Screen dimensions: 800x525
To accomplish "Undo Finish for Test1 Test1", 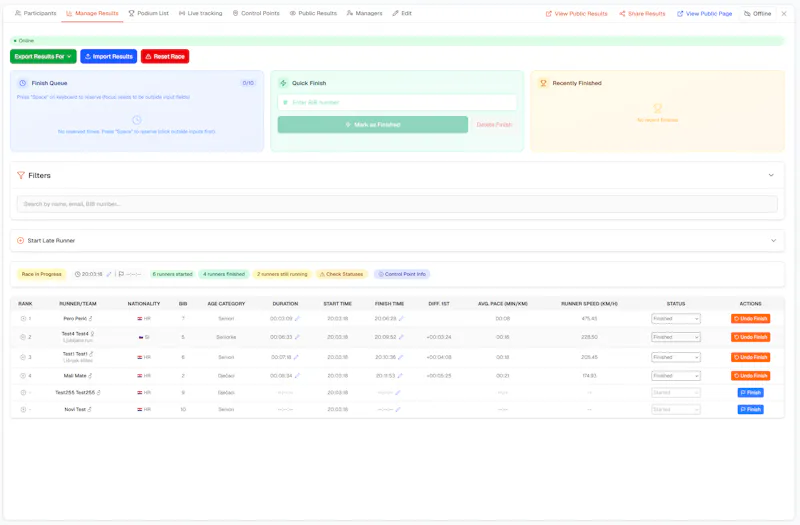I will [x=750, y=357].
